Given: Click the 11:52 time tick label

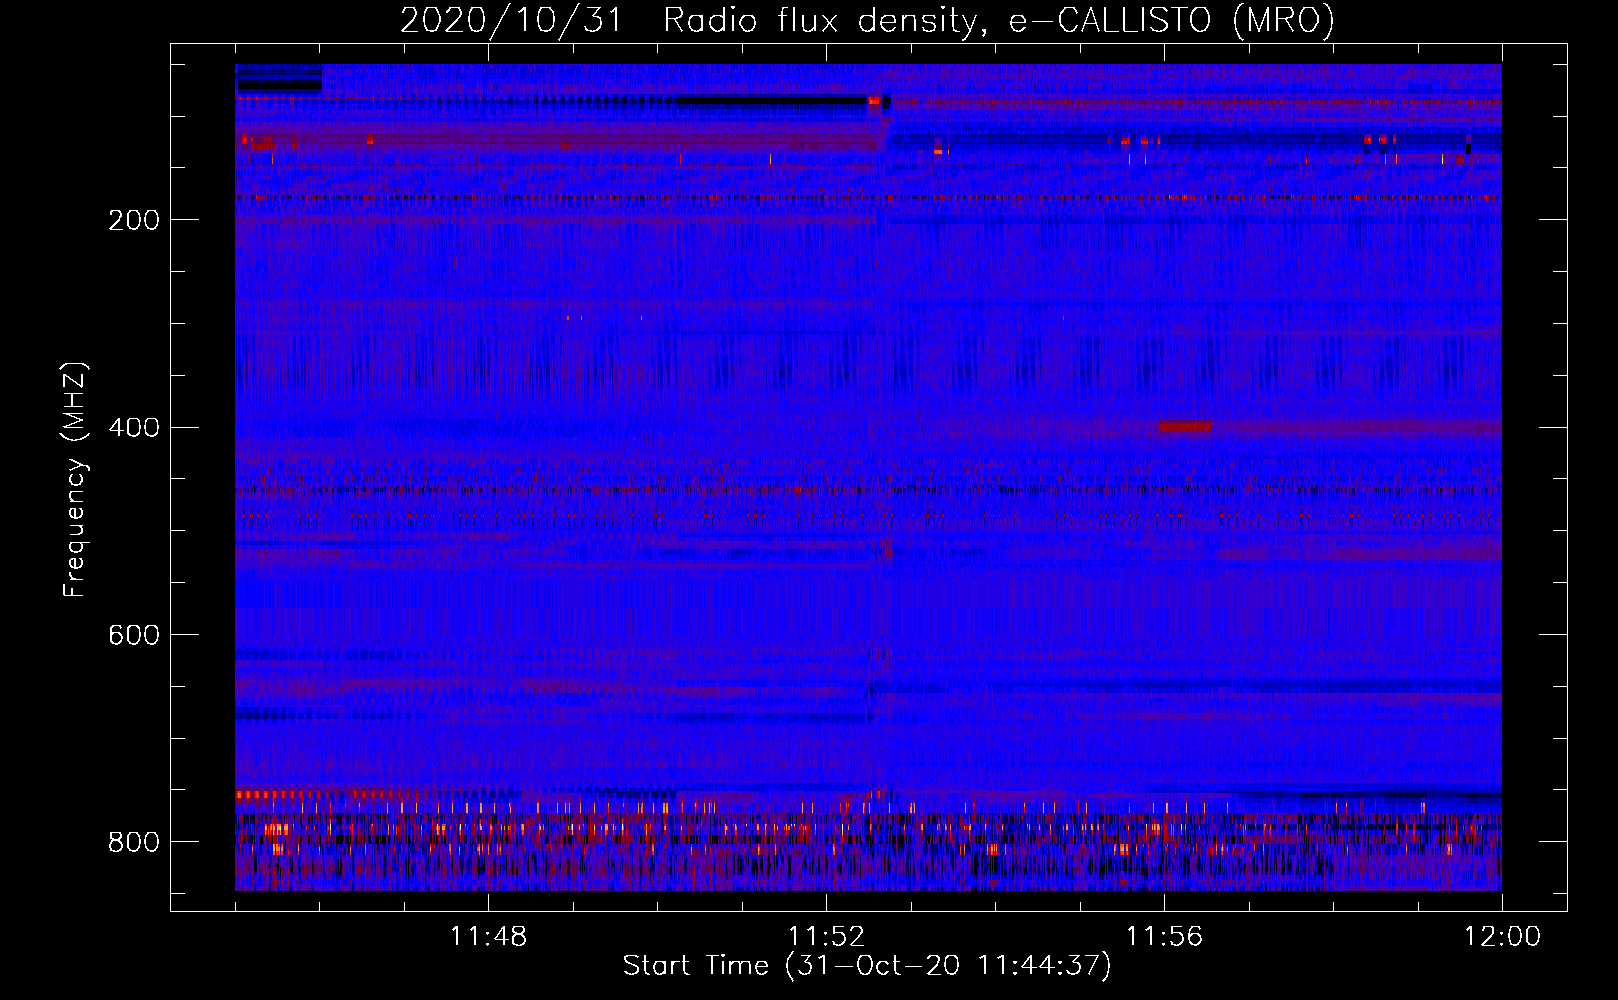Looking at the screenshot, I should pos(826,937).
